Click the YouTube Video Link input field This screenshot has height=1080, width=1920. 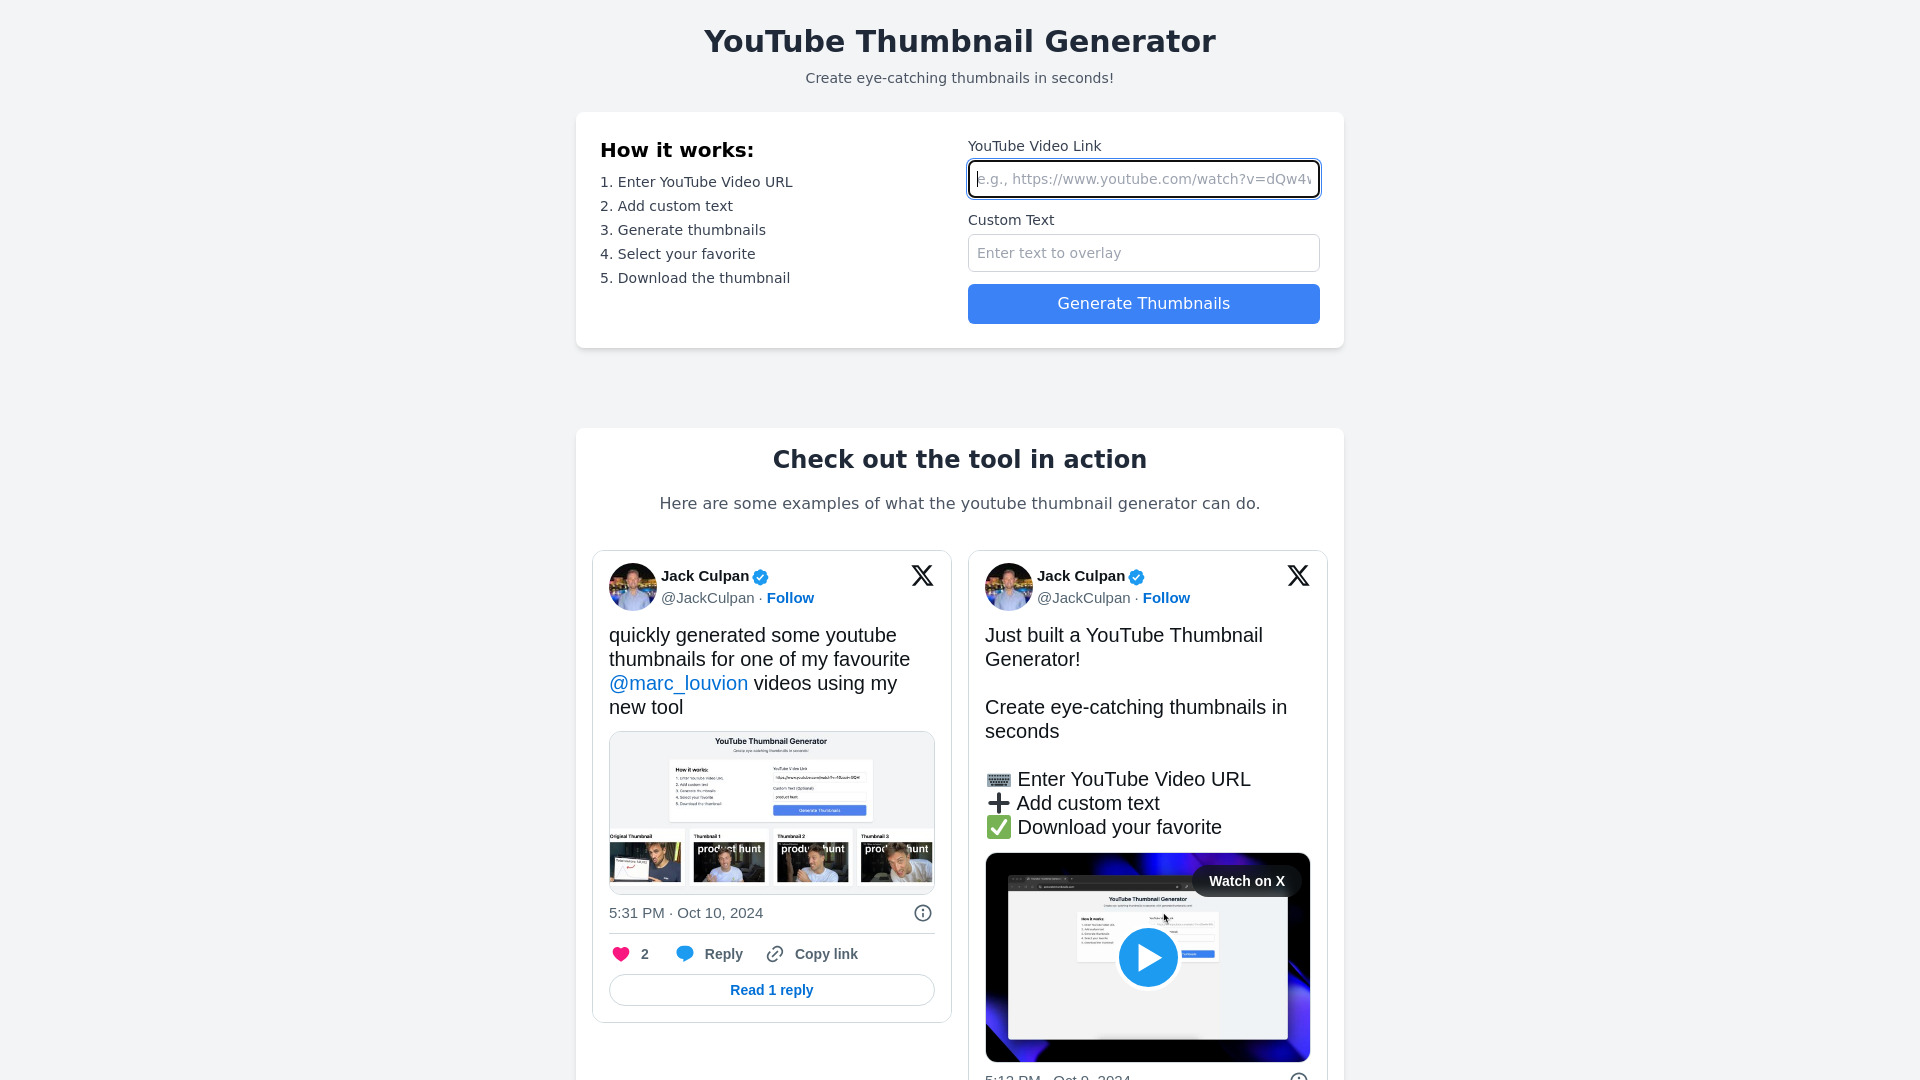(x=1143, y=179)
